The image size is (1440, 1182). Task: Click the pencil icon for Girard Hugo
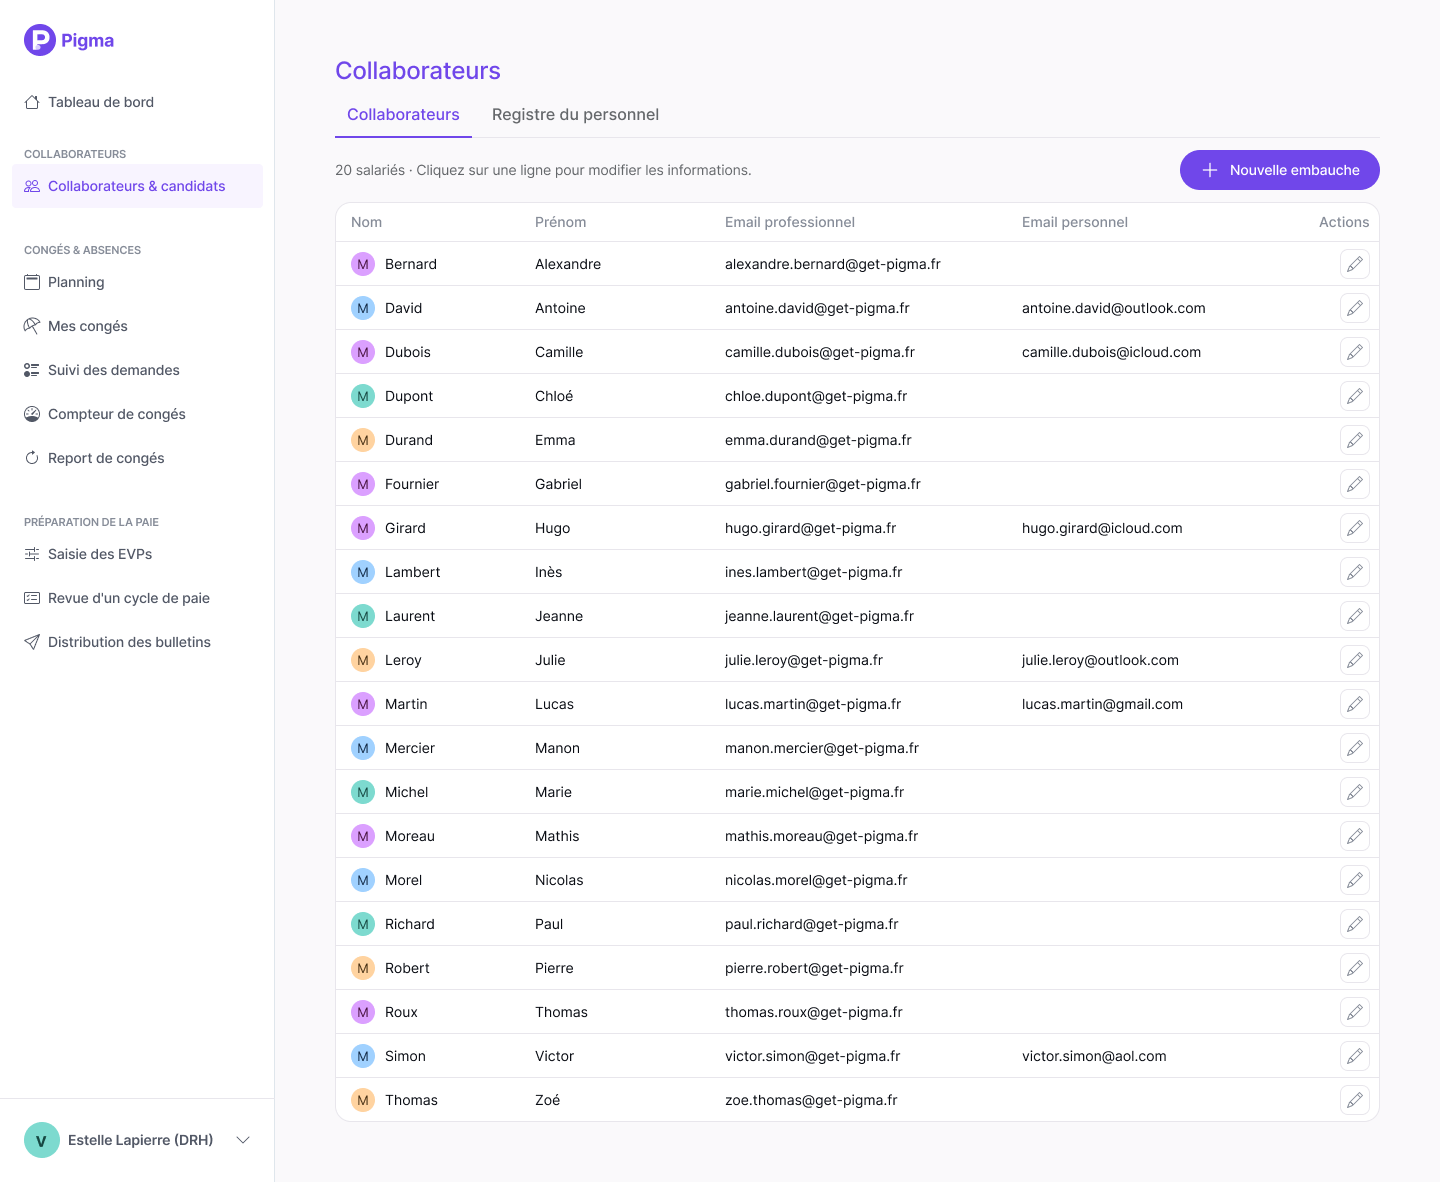(1355, 528)
